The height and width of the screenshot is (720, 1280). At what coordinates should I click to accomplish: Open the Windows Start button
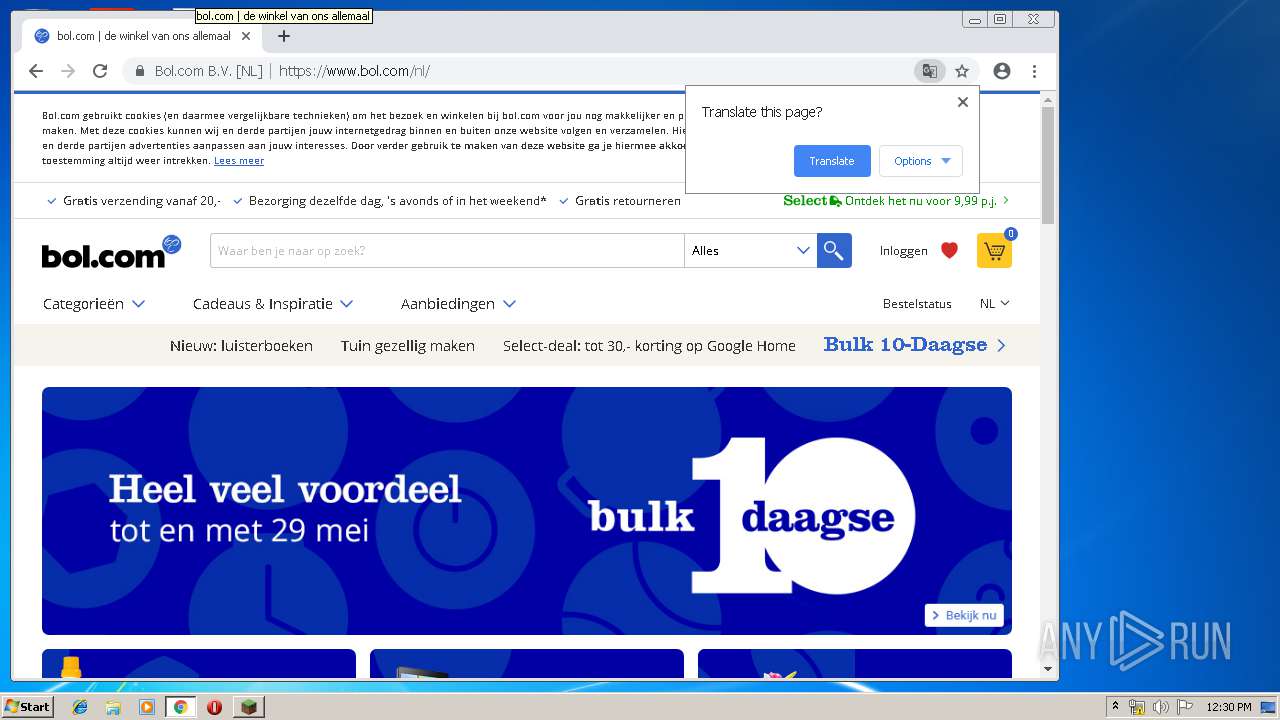point(28,707)
